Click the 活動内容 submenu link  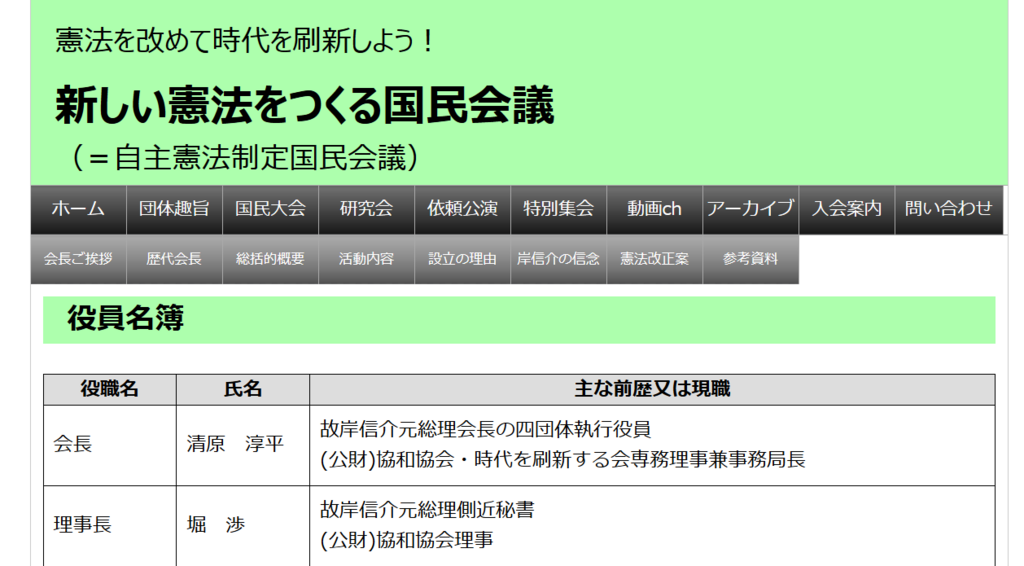pos(366,259)
